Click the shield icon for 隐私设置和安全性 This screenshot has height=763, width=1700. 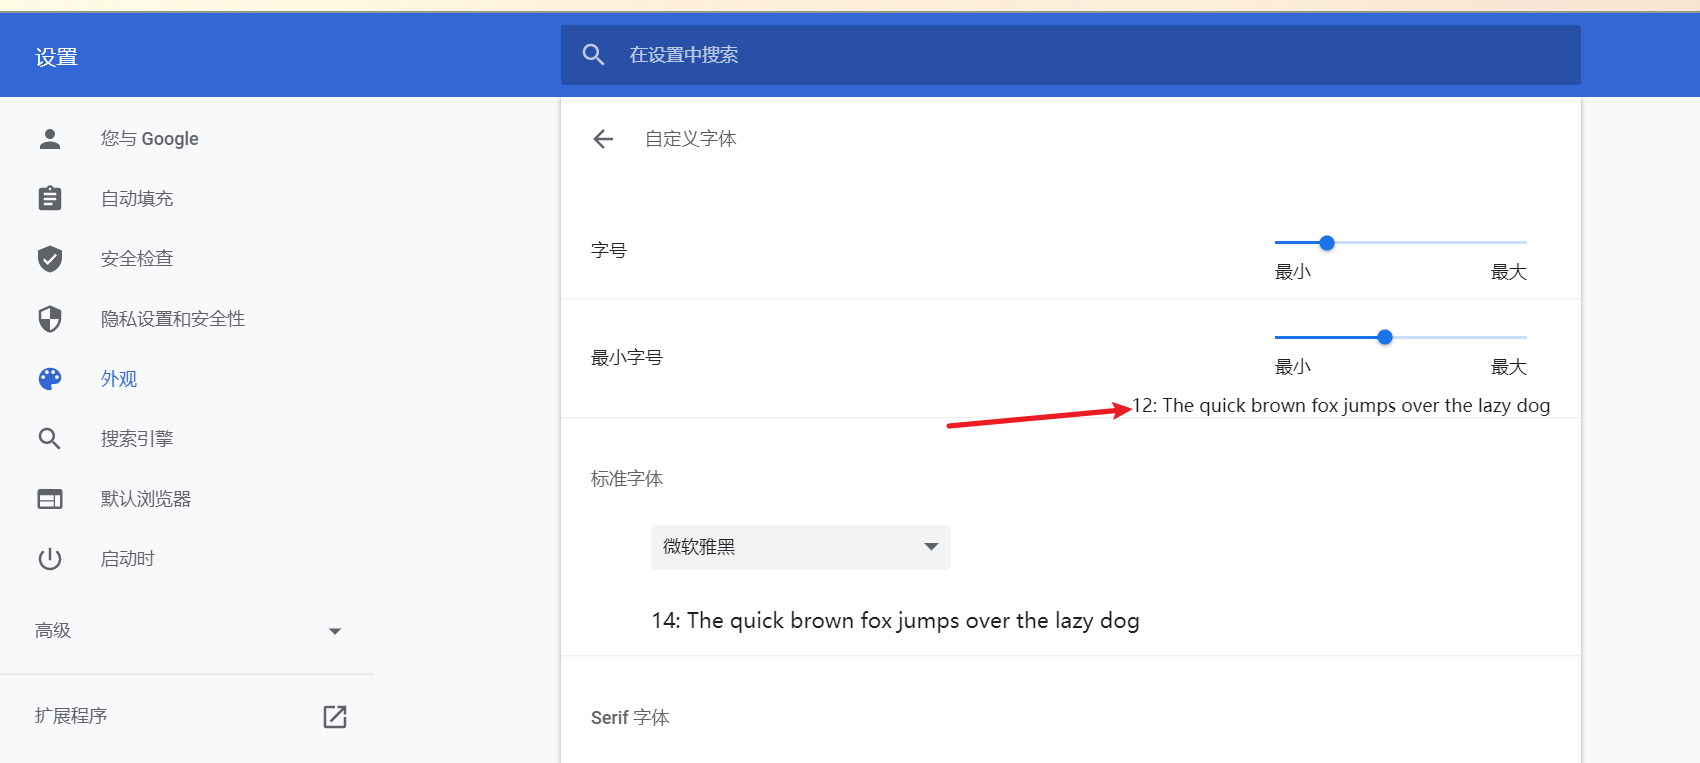[50, 319]
